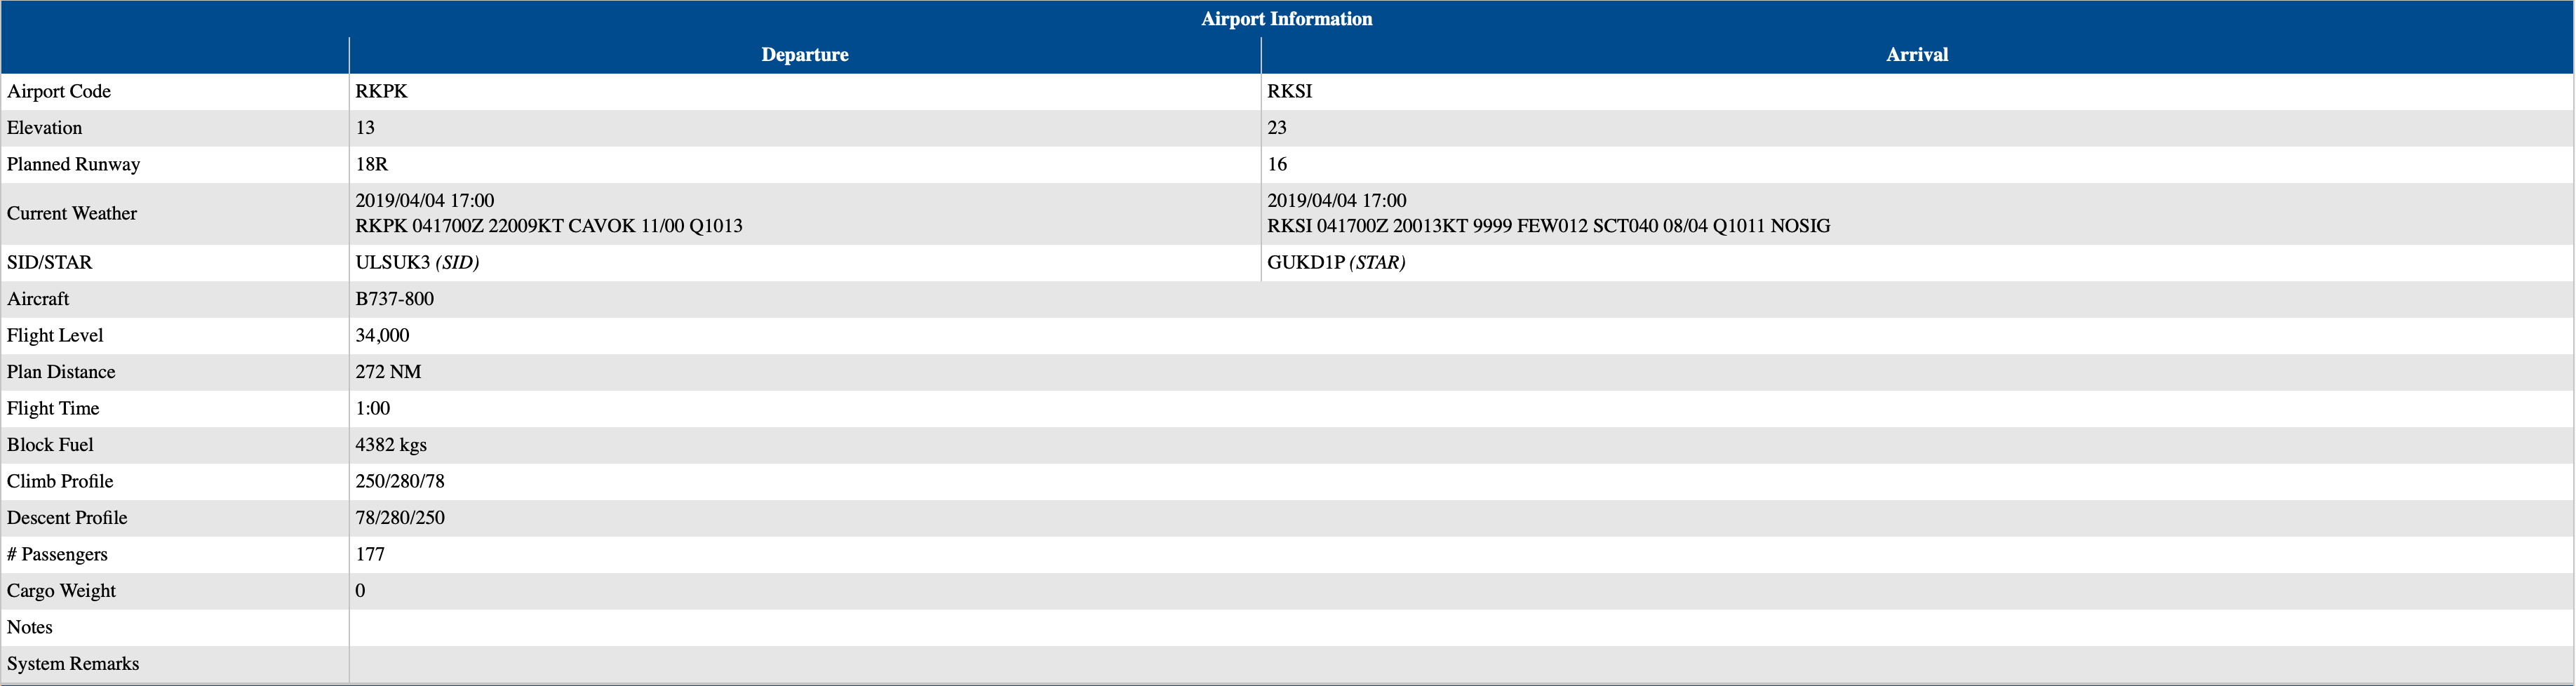Screen dimensions: 2576x686
Task: Click arrival planned runway value 16
Action: coord(1277,164)
